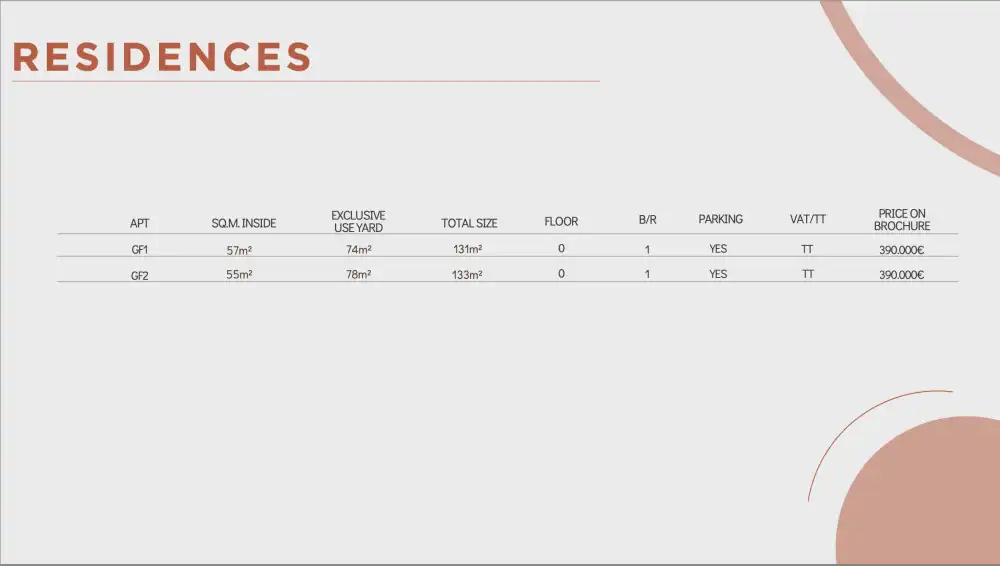
Task: Click the 74m² yard value
Action: pos(358,250)
